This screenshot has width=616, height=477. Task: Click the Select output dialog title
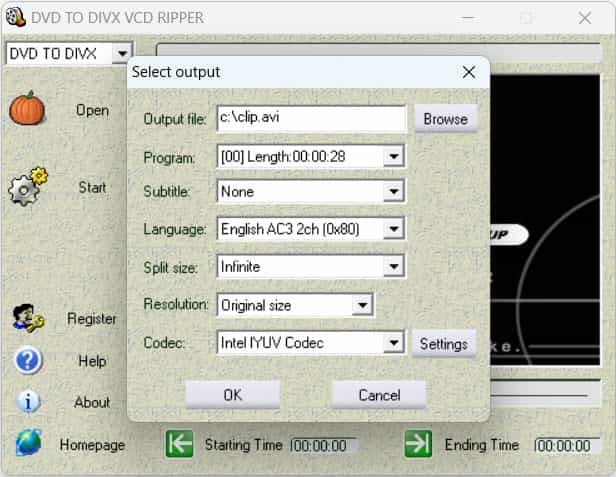[x=176, y=72]
